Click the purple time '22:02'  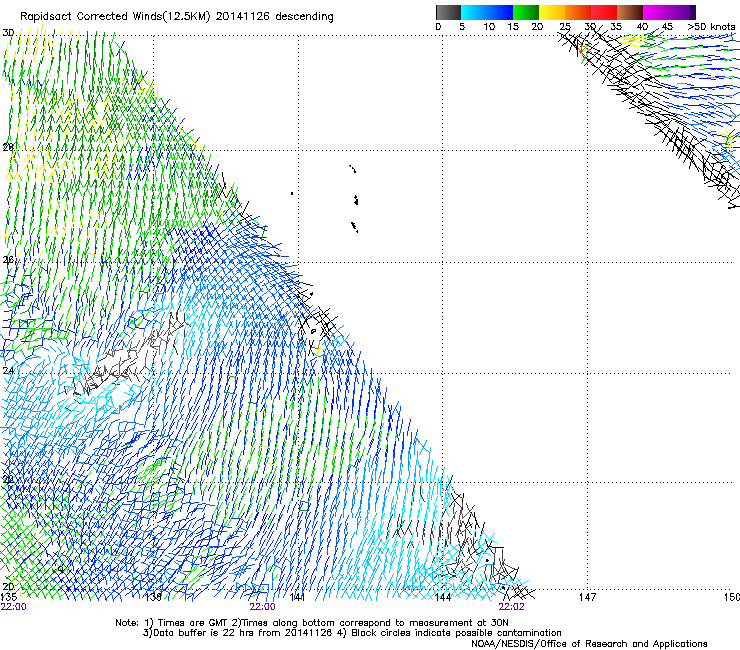[x=512, y=607]
